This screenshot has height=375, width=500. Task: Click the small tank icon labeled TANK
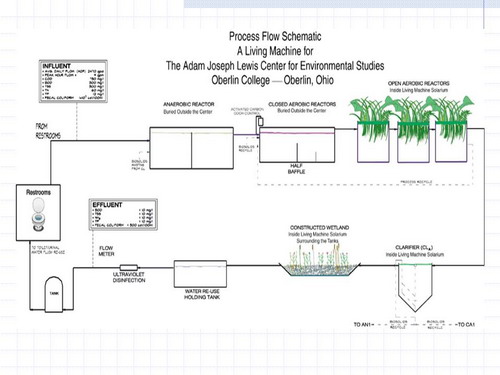click(x=54, y=294)
